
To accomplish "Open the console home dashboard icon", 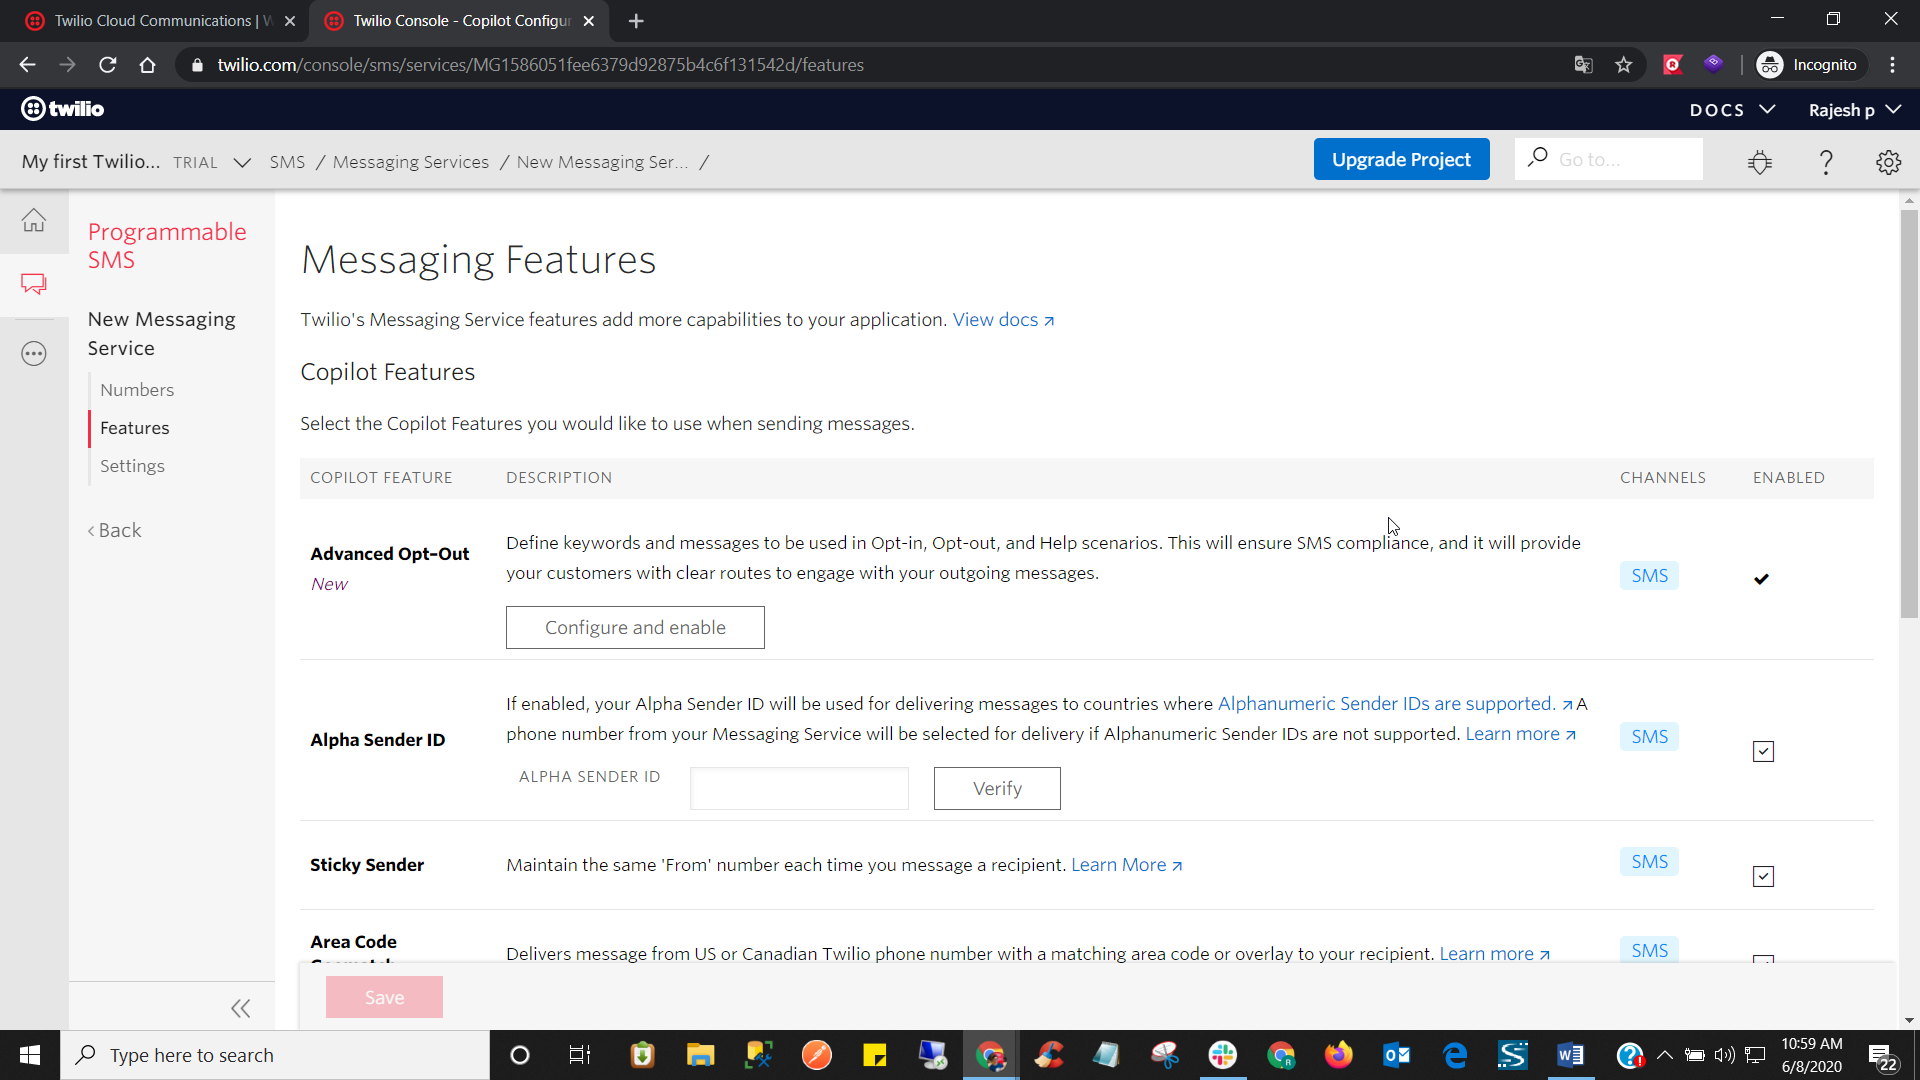I will (x=34, y=220).
